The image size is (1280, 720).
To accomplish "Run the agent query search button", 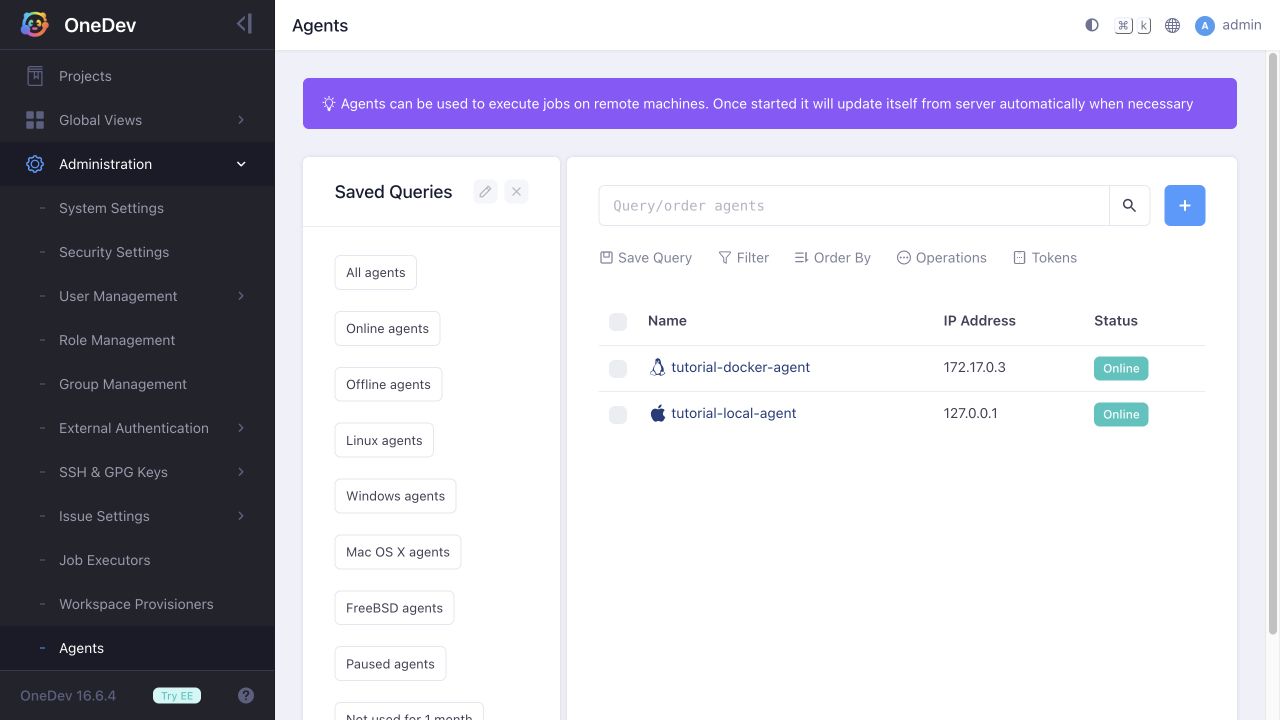I will (x=1129, y=205).
